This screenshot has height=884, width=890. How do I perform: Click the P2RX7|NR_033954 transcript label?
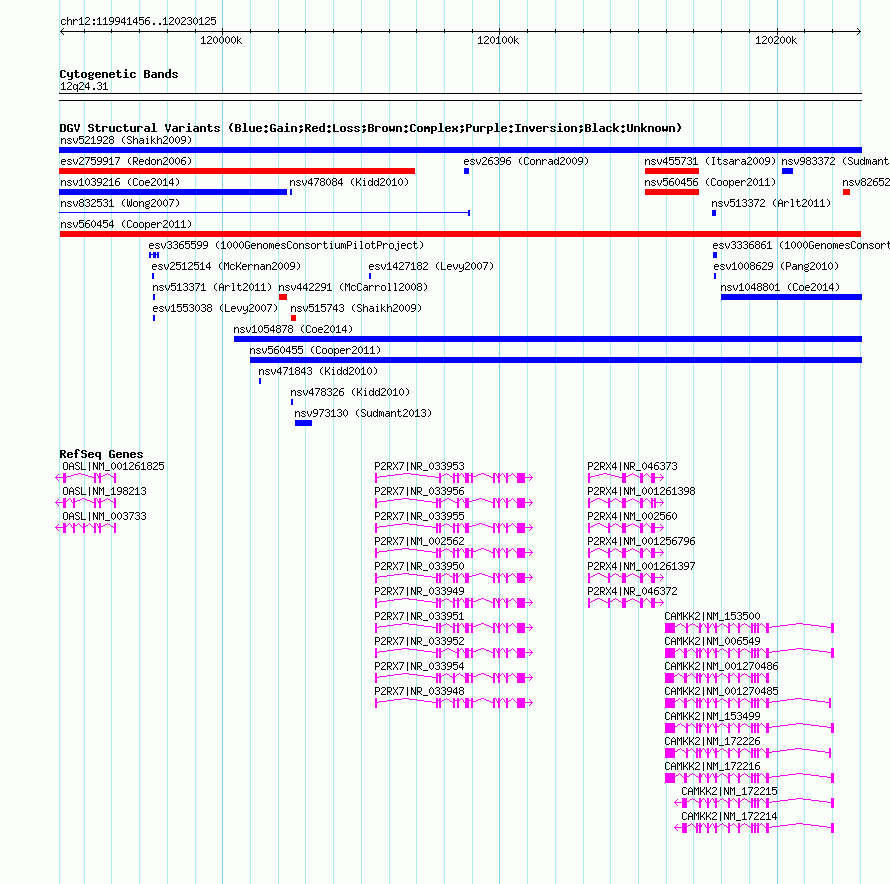point(419,666)
